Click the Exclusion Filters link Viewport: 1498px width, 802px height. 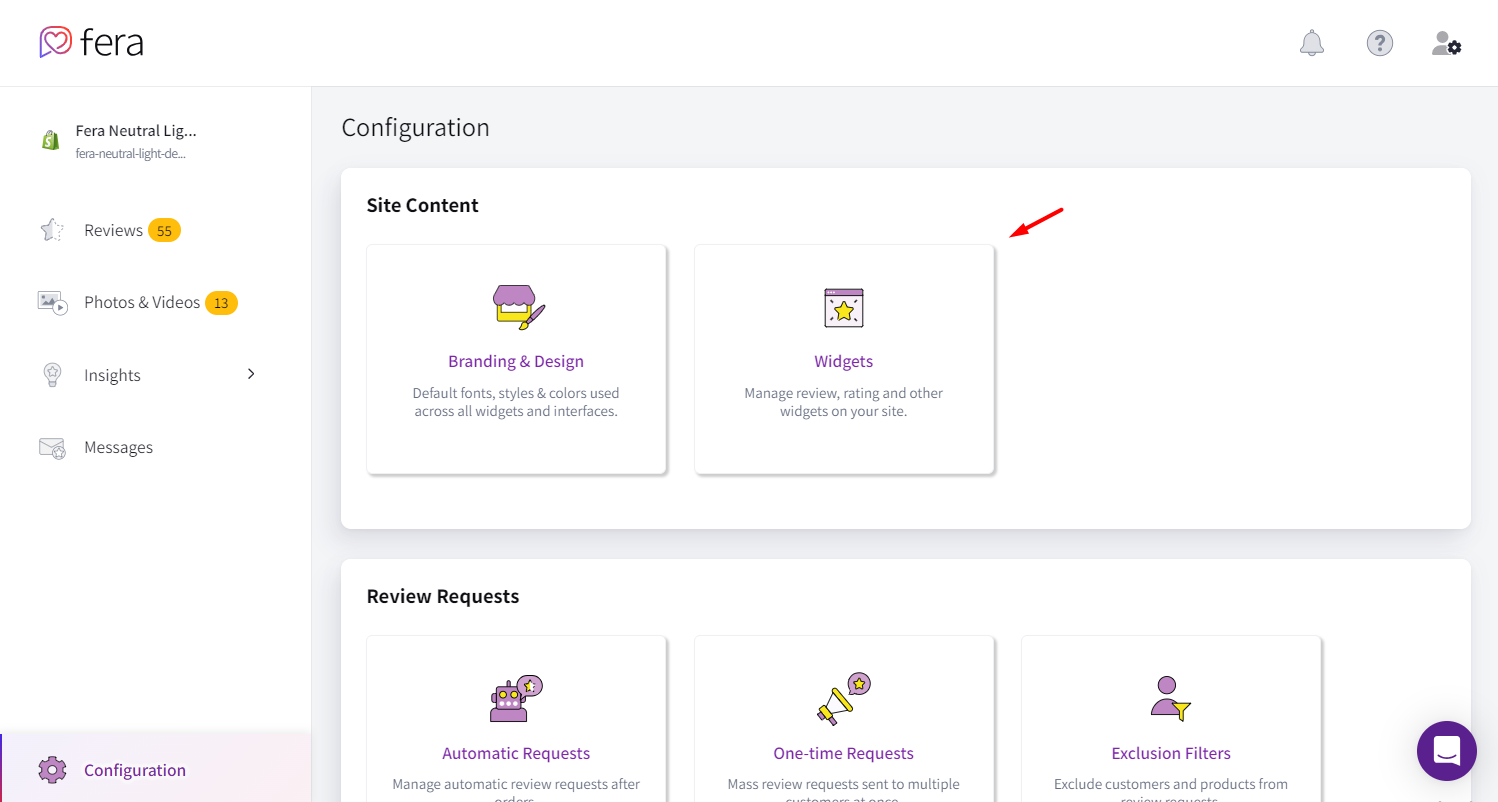[1171, 753]
